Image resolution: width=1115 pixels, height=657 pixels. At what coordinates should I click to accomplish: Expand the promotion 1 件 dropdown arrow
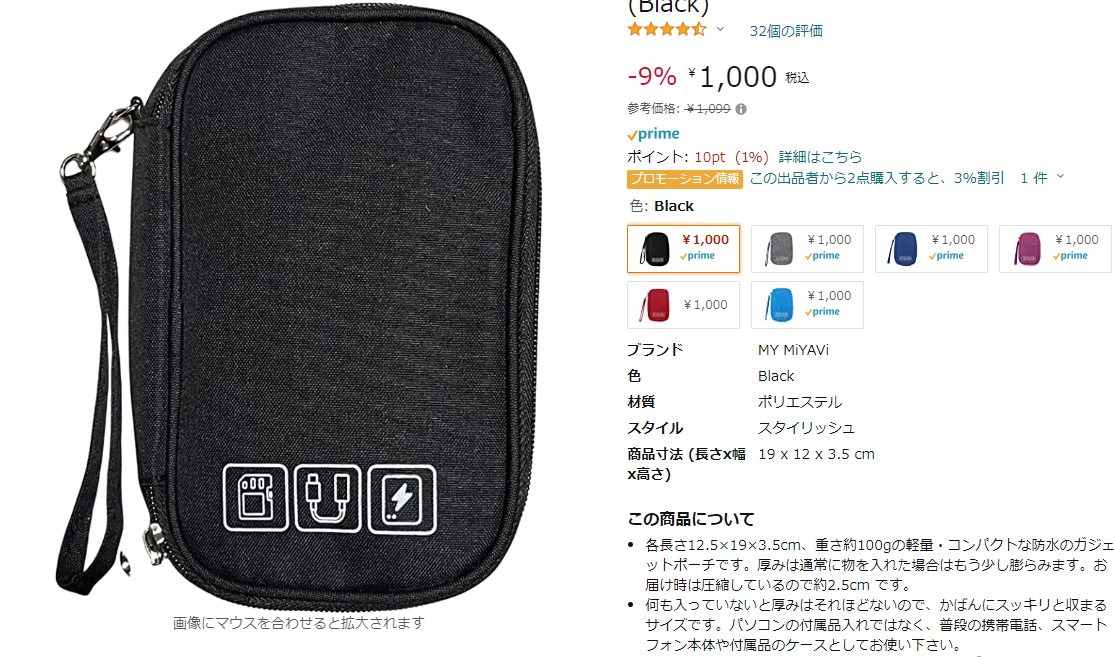(x=1060, y=176)
